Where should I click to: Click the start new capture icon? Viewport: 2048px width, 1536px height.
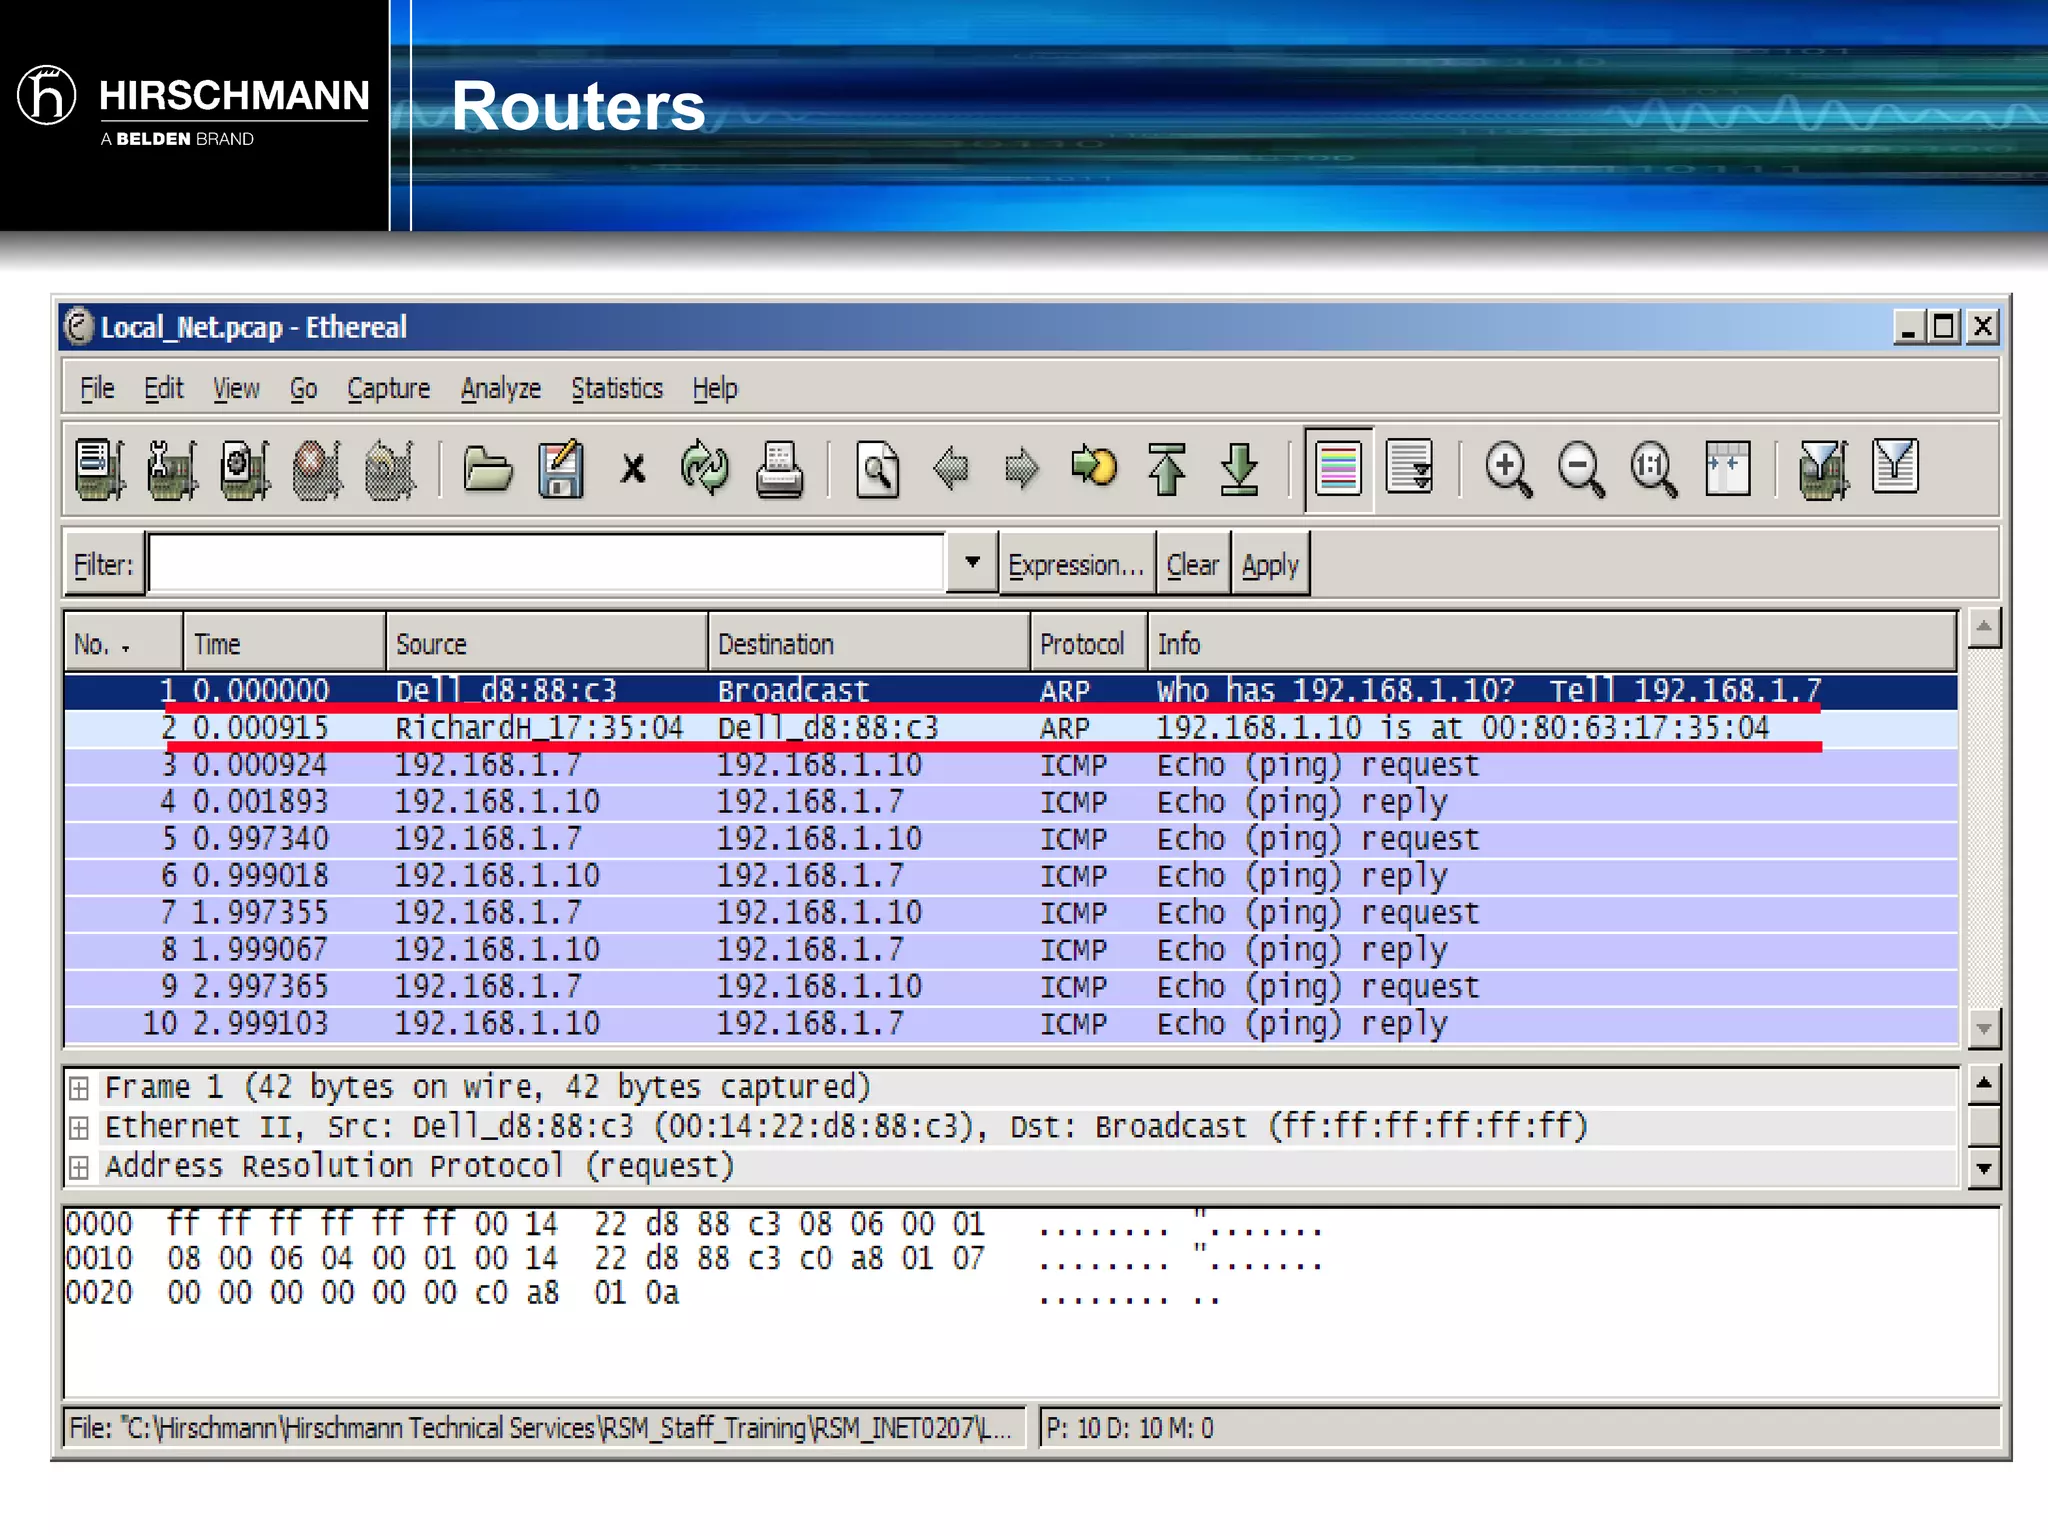point(245,469)
